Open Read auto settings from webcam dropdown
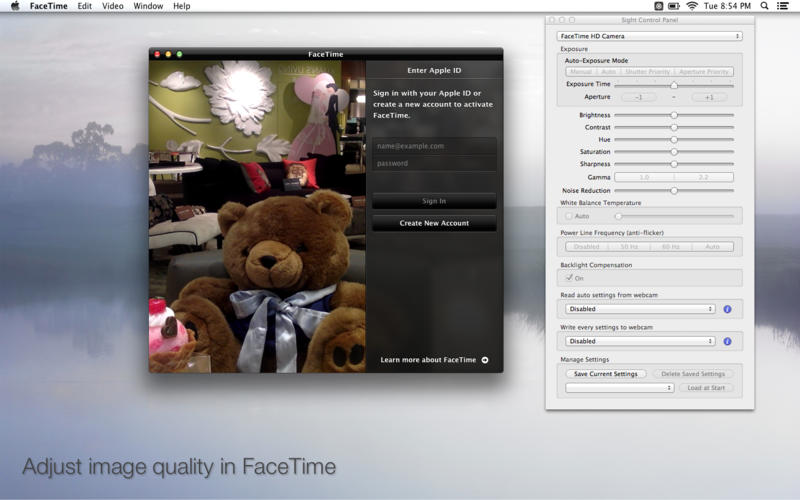 coord(640,309)
